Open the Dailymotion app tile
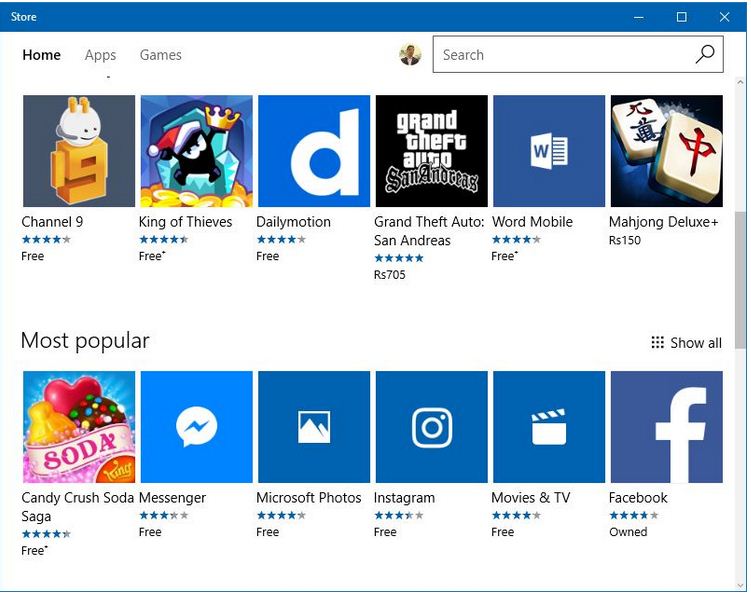Viewport: 751px width, 593px height. [314, 151]
